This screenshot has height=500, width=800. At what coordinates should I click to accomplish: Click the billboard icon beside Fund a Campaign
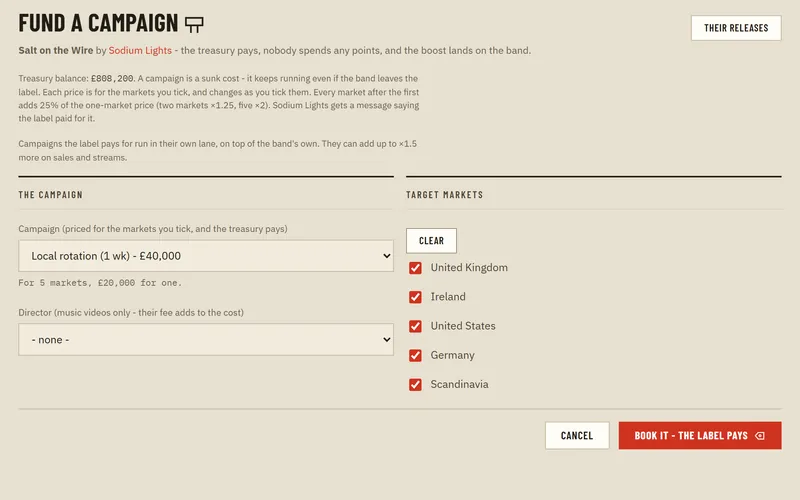(194, 24)
